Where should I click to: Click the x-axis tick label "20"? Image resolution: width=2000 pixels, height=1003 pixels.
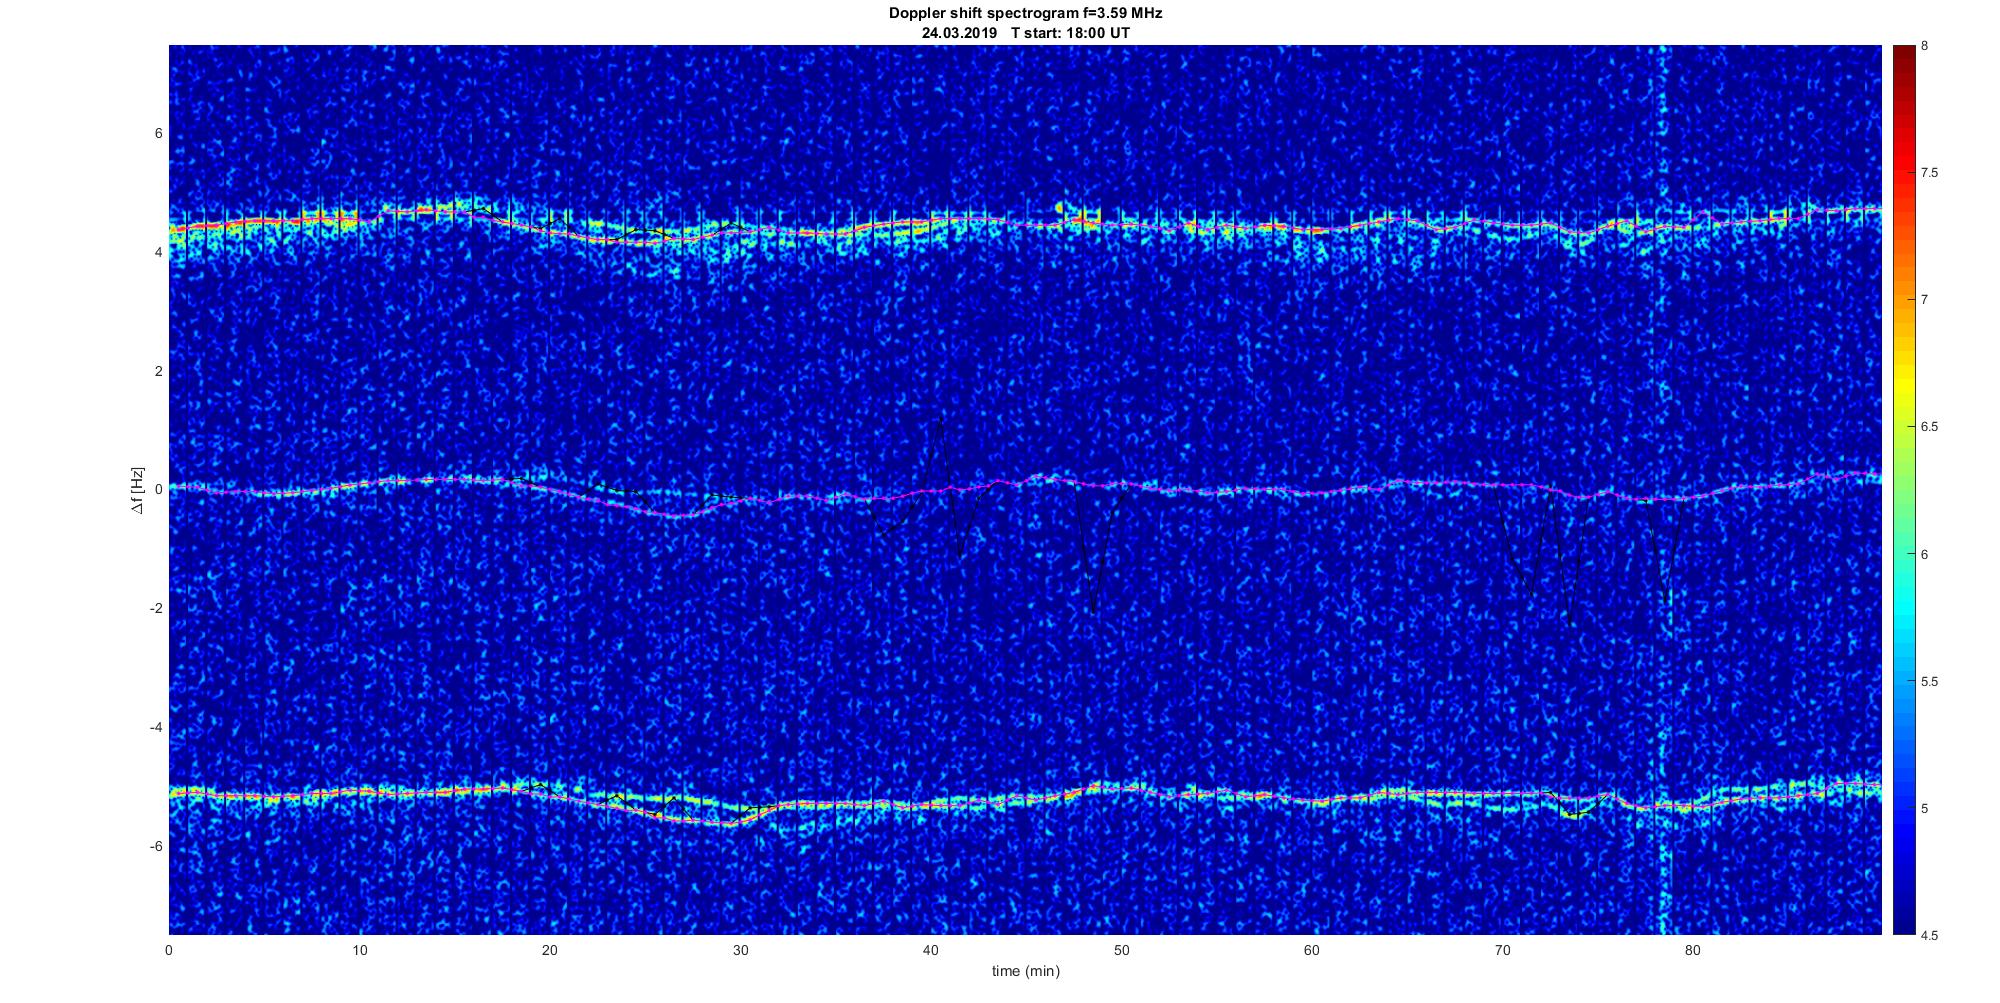(550, 950)
